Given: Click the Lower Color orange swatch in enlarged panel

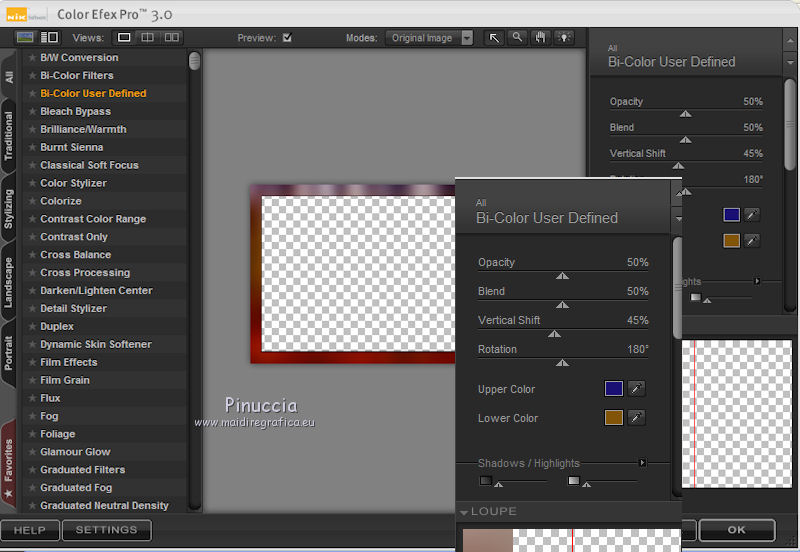Looking at the screenshot, I should click(x=613, y=418).
